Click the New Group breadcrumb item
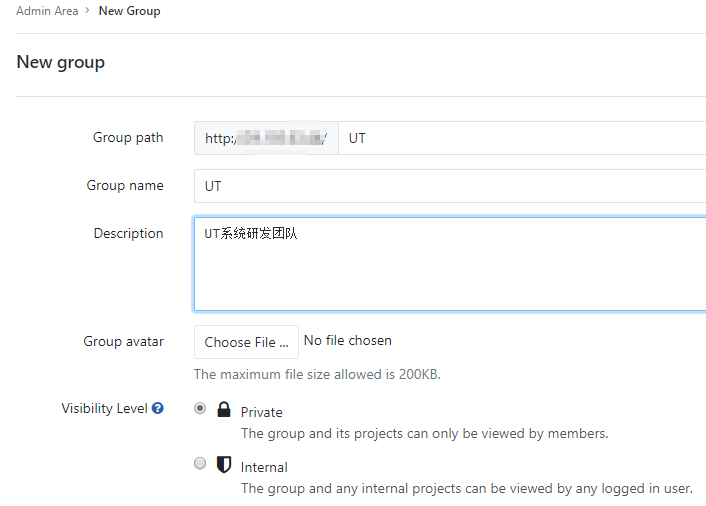Image resolution: width=706 pixels, height=506 pixels. [x=129, y=11]
